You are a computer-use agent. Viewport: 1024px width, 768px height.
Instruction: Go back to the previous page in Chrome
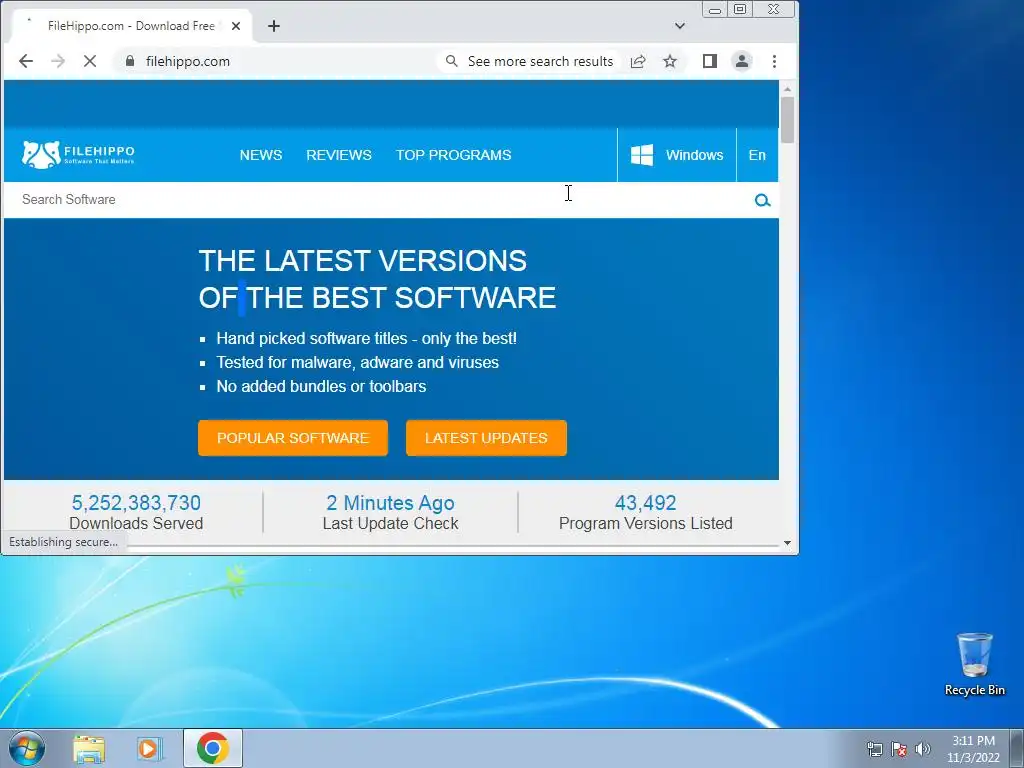tap(25, 61)
